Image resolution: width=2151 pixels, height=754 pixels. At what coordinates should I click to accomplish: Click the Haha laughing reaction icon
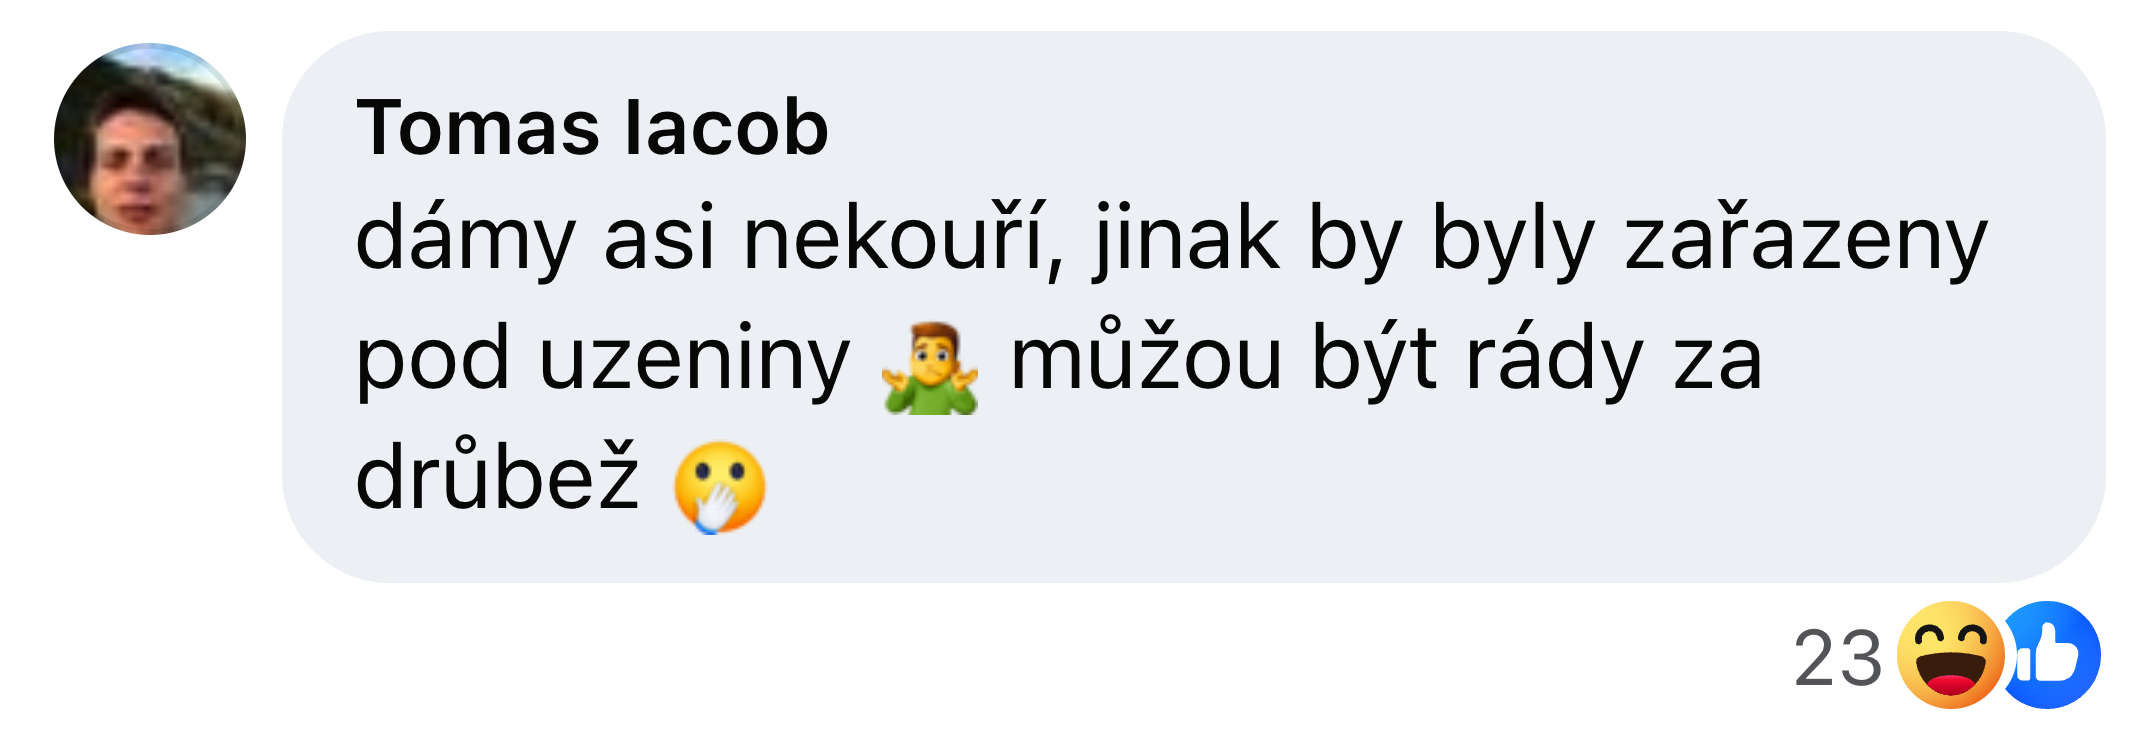click(x=1950, y=655)
